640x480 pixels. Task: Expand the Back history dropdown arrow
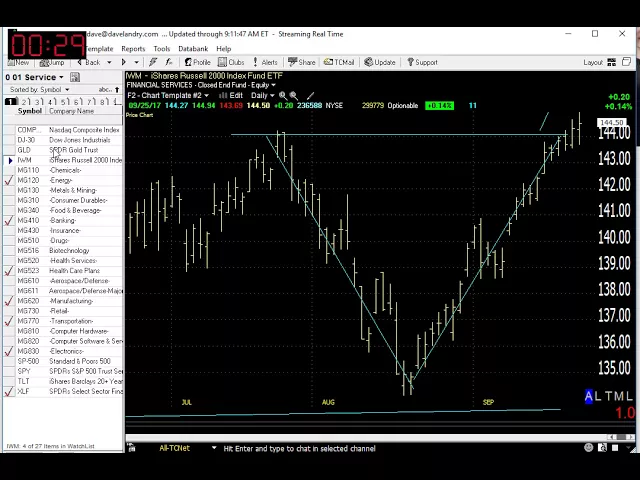(109, 62)
